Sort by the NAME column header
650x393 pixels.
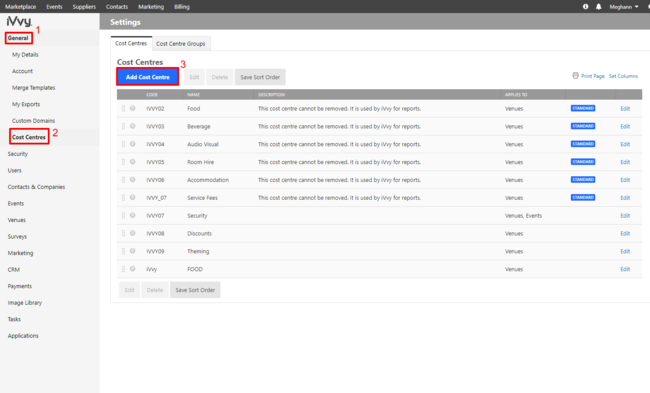194,95
